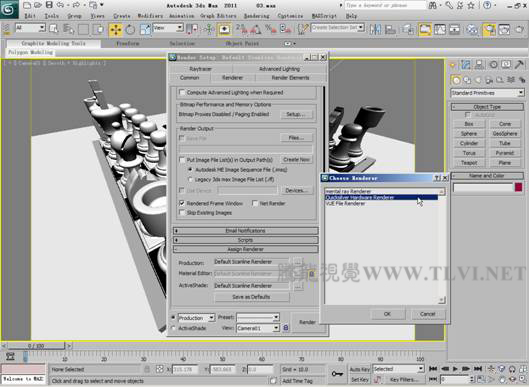Click the Set Keys key icon
Viewport: 529px width, 387px height.
pos(337,374)
